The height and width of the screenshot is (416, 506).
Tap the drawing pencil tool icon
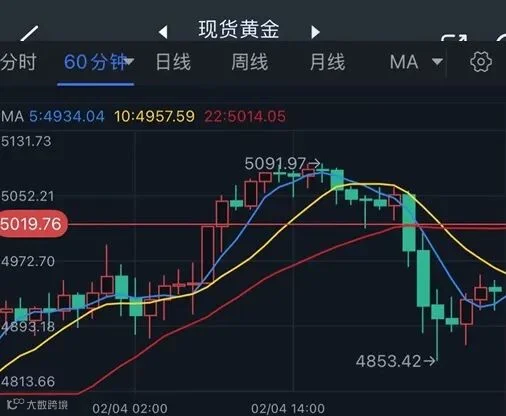(29, 33)
